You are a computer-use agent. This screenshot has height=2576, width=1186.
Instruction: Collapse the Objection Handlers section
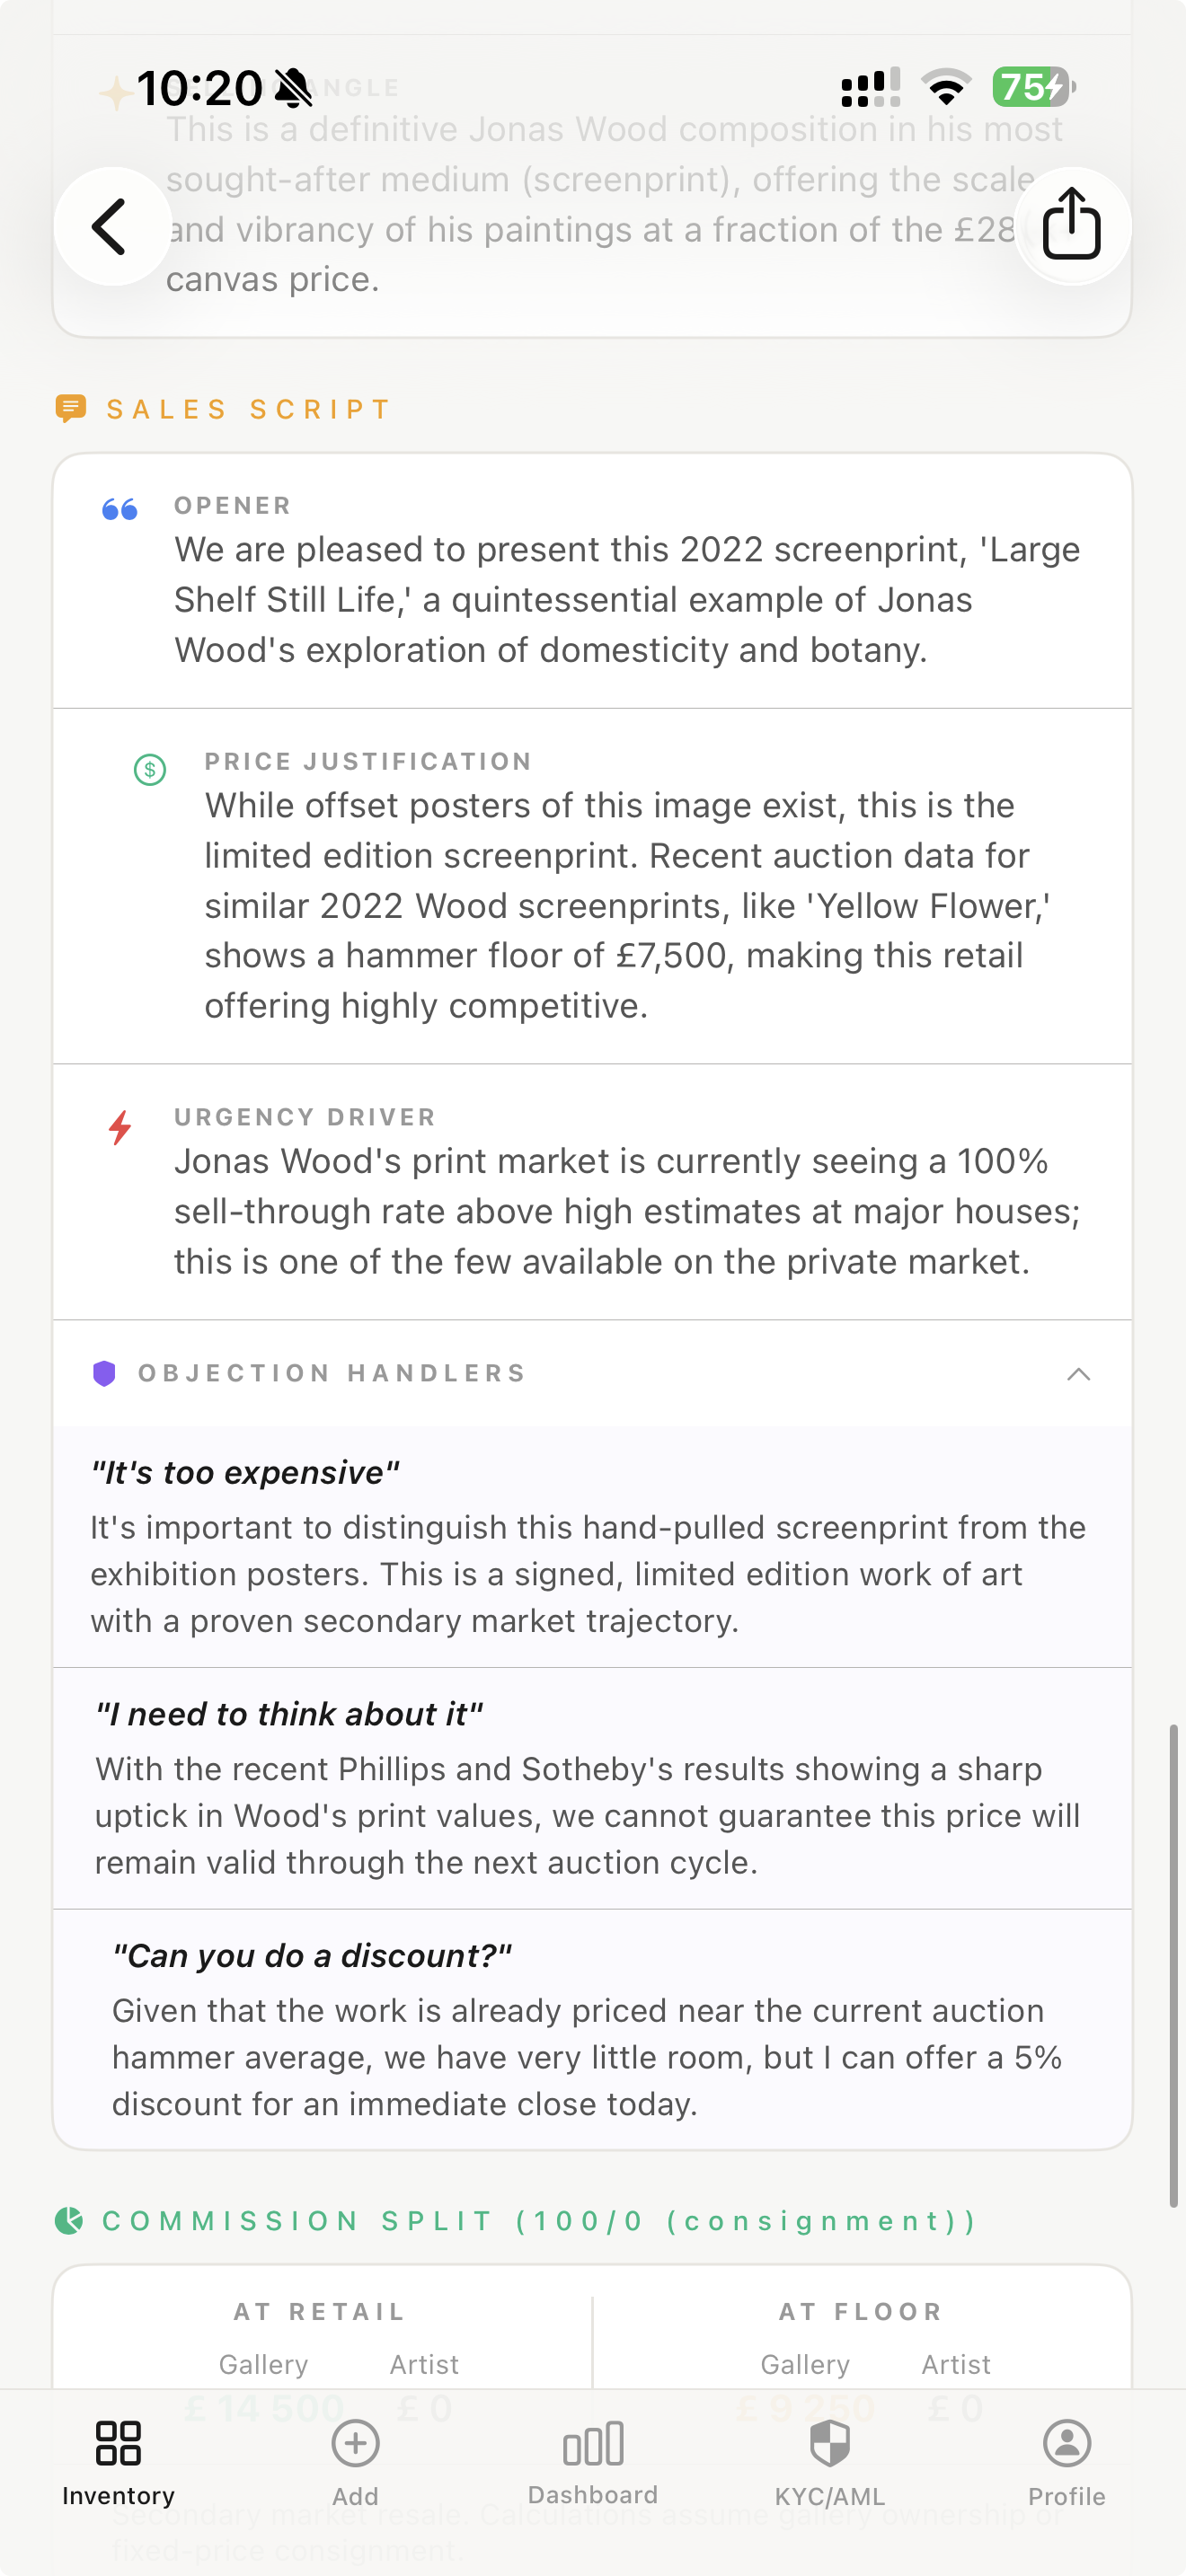[x=1078, y=1374]
